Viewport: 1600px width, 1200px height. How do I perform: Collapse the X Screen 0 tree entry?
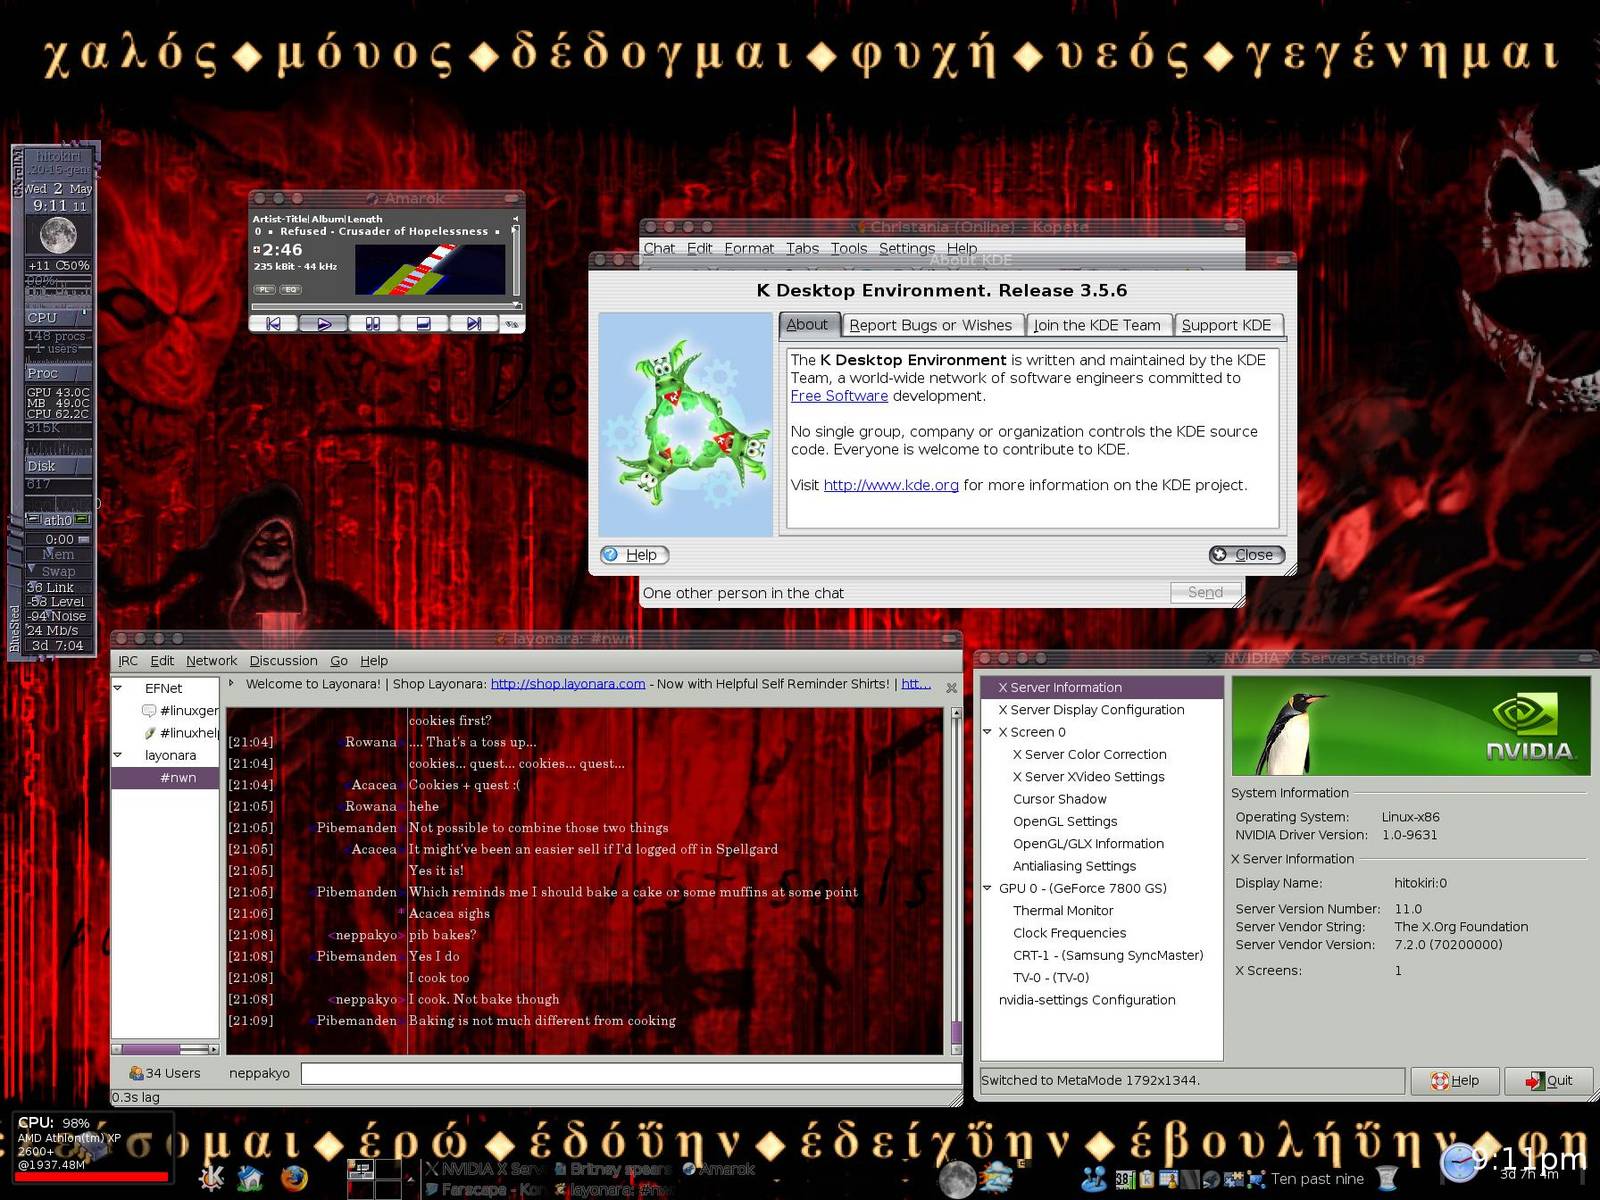[x=988, y=732]
